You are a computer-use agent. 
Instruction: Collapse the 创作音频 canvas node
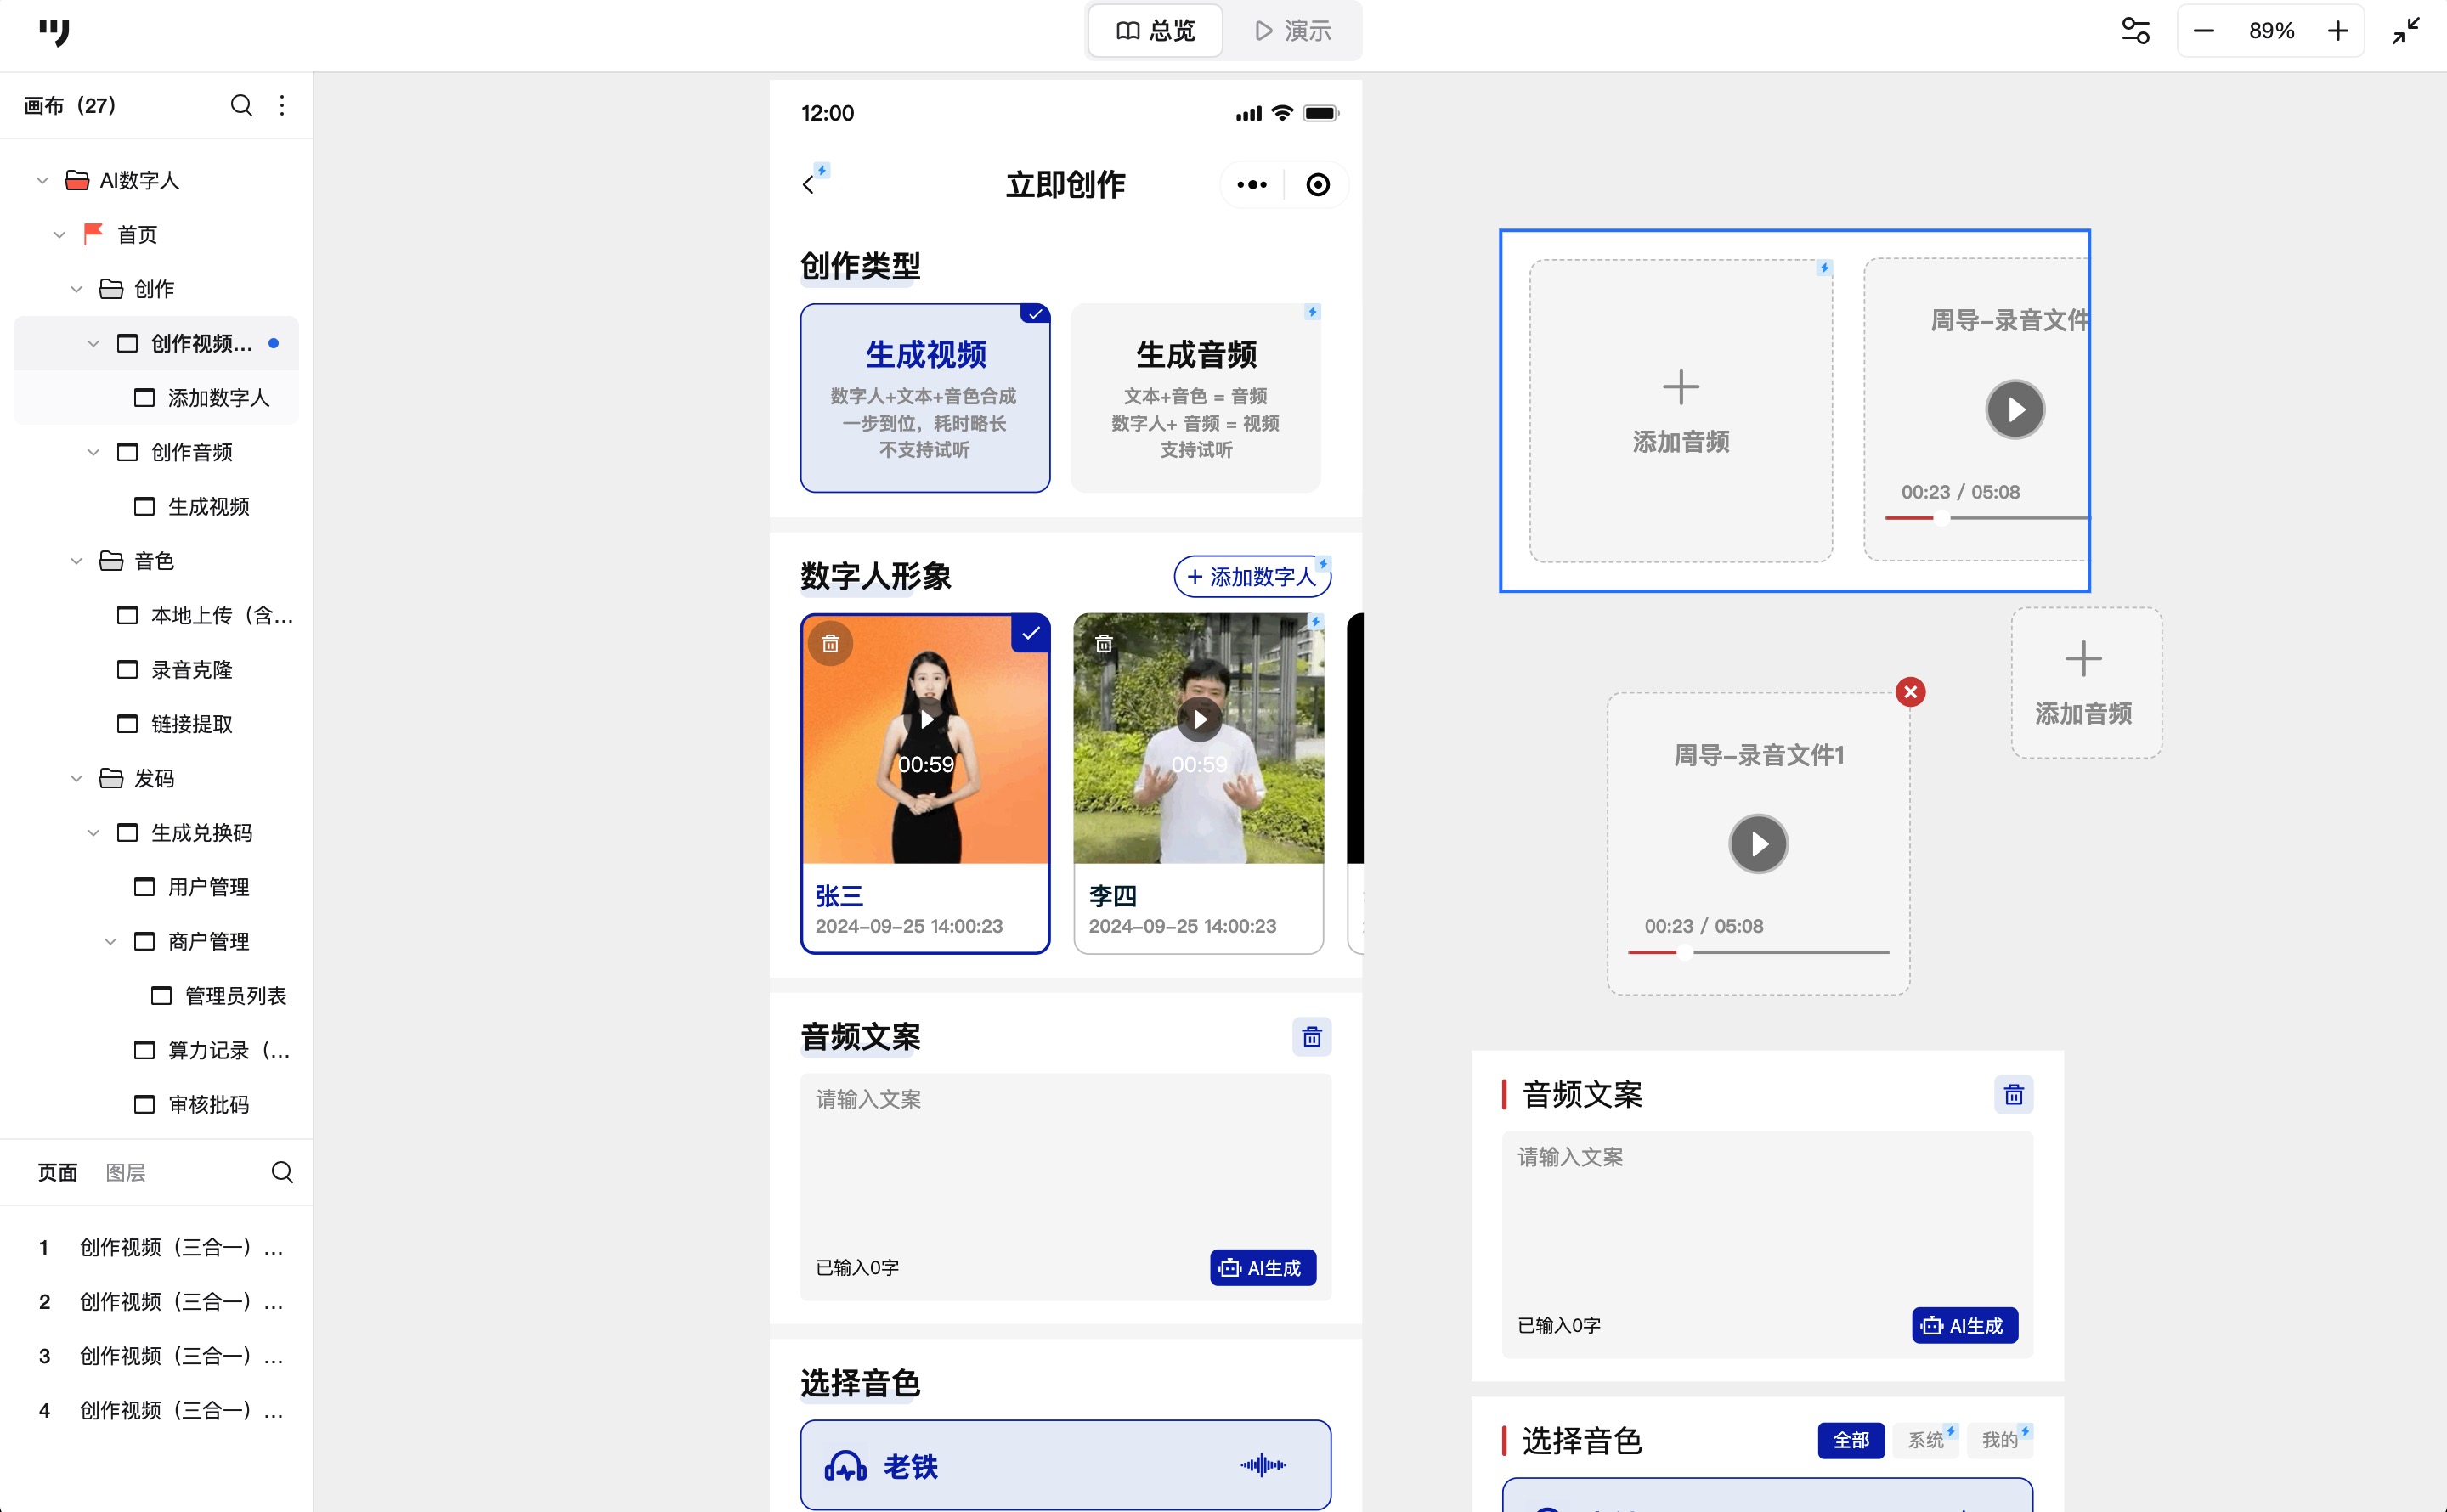tap(93, 452)
